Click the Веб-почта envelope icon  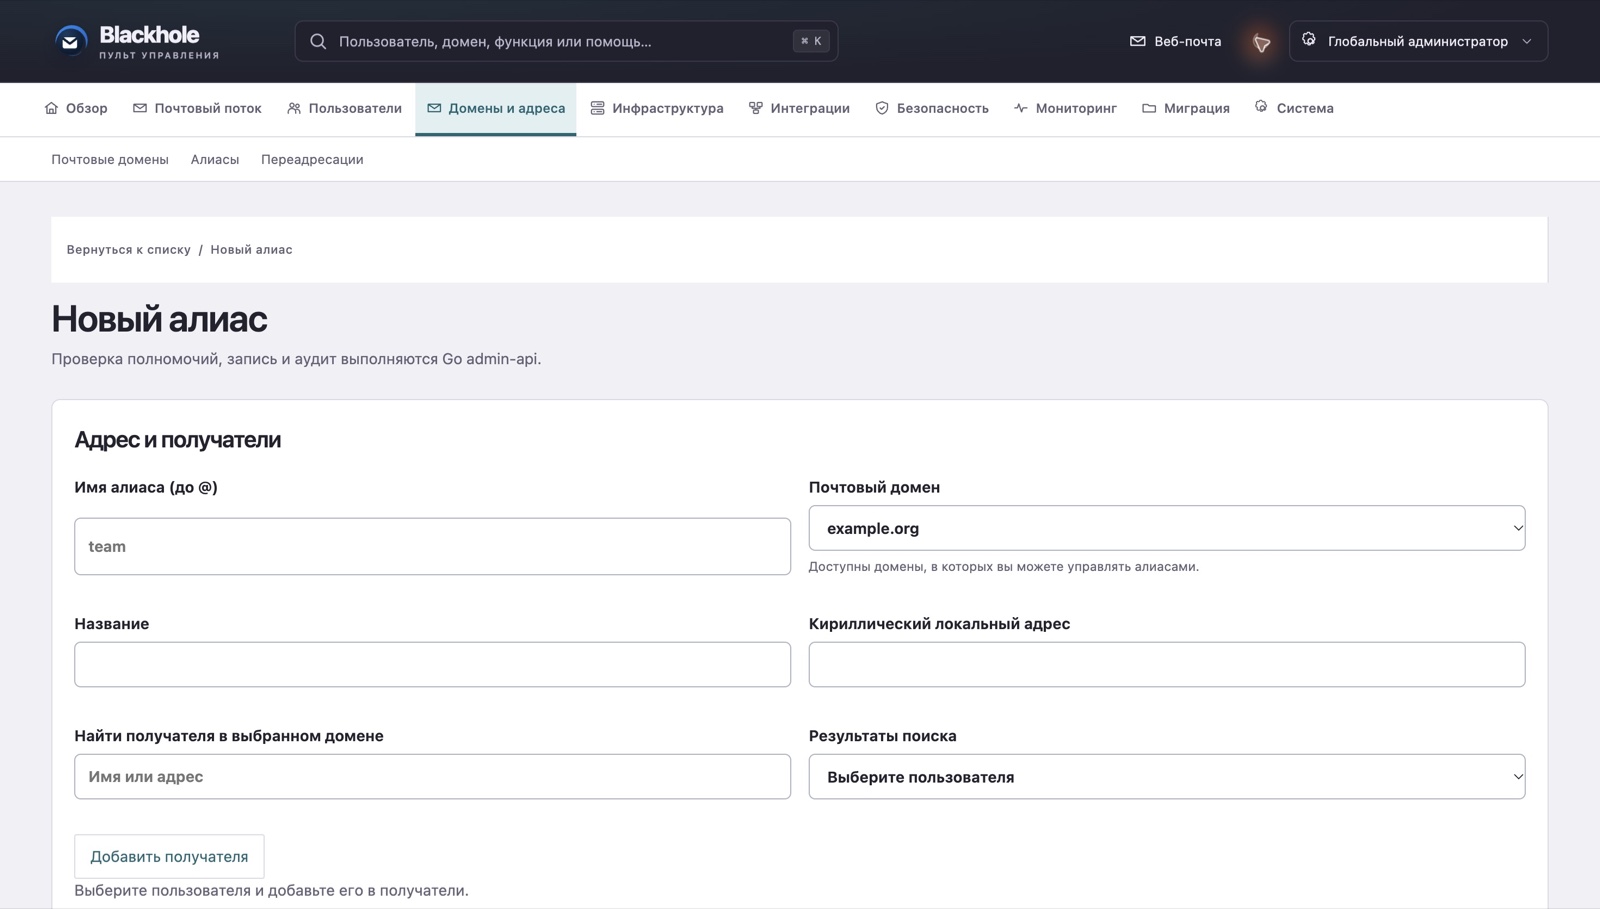1137,41
